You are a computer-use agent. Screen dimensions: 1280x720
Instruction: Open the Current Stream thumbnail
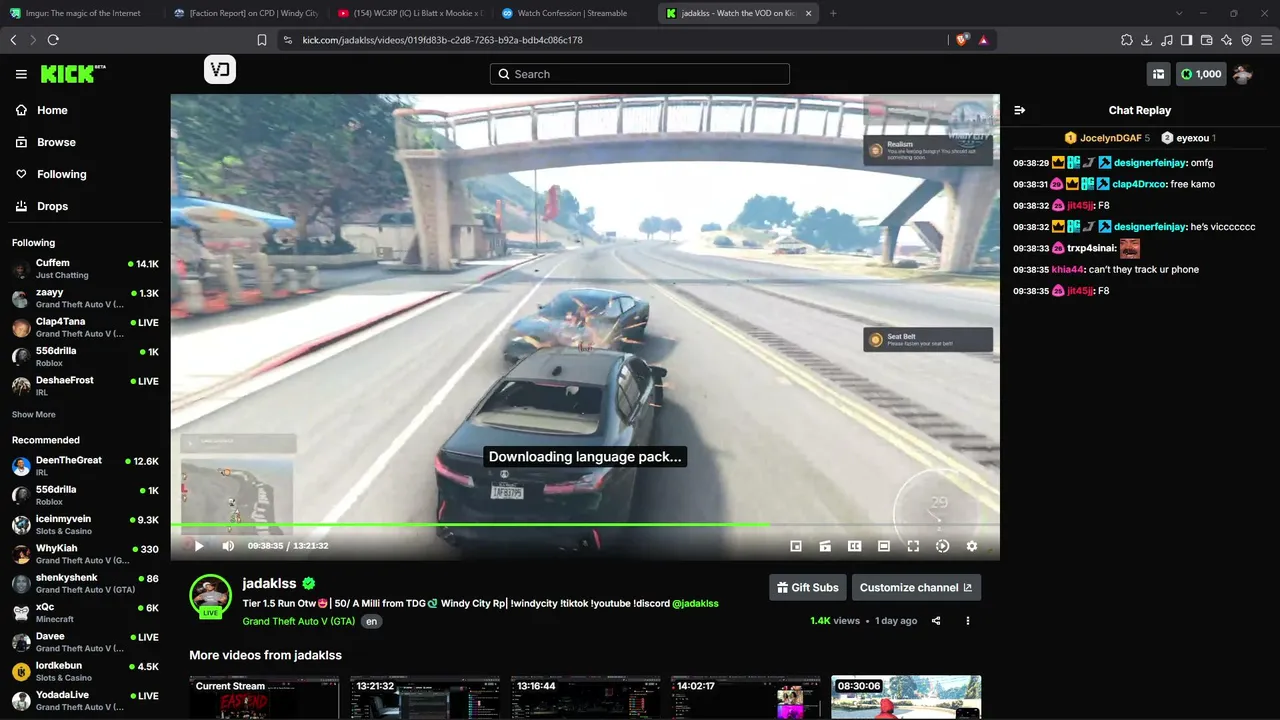[264, 697]
